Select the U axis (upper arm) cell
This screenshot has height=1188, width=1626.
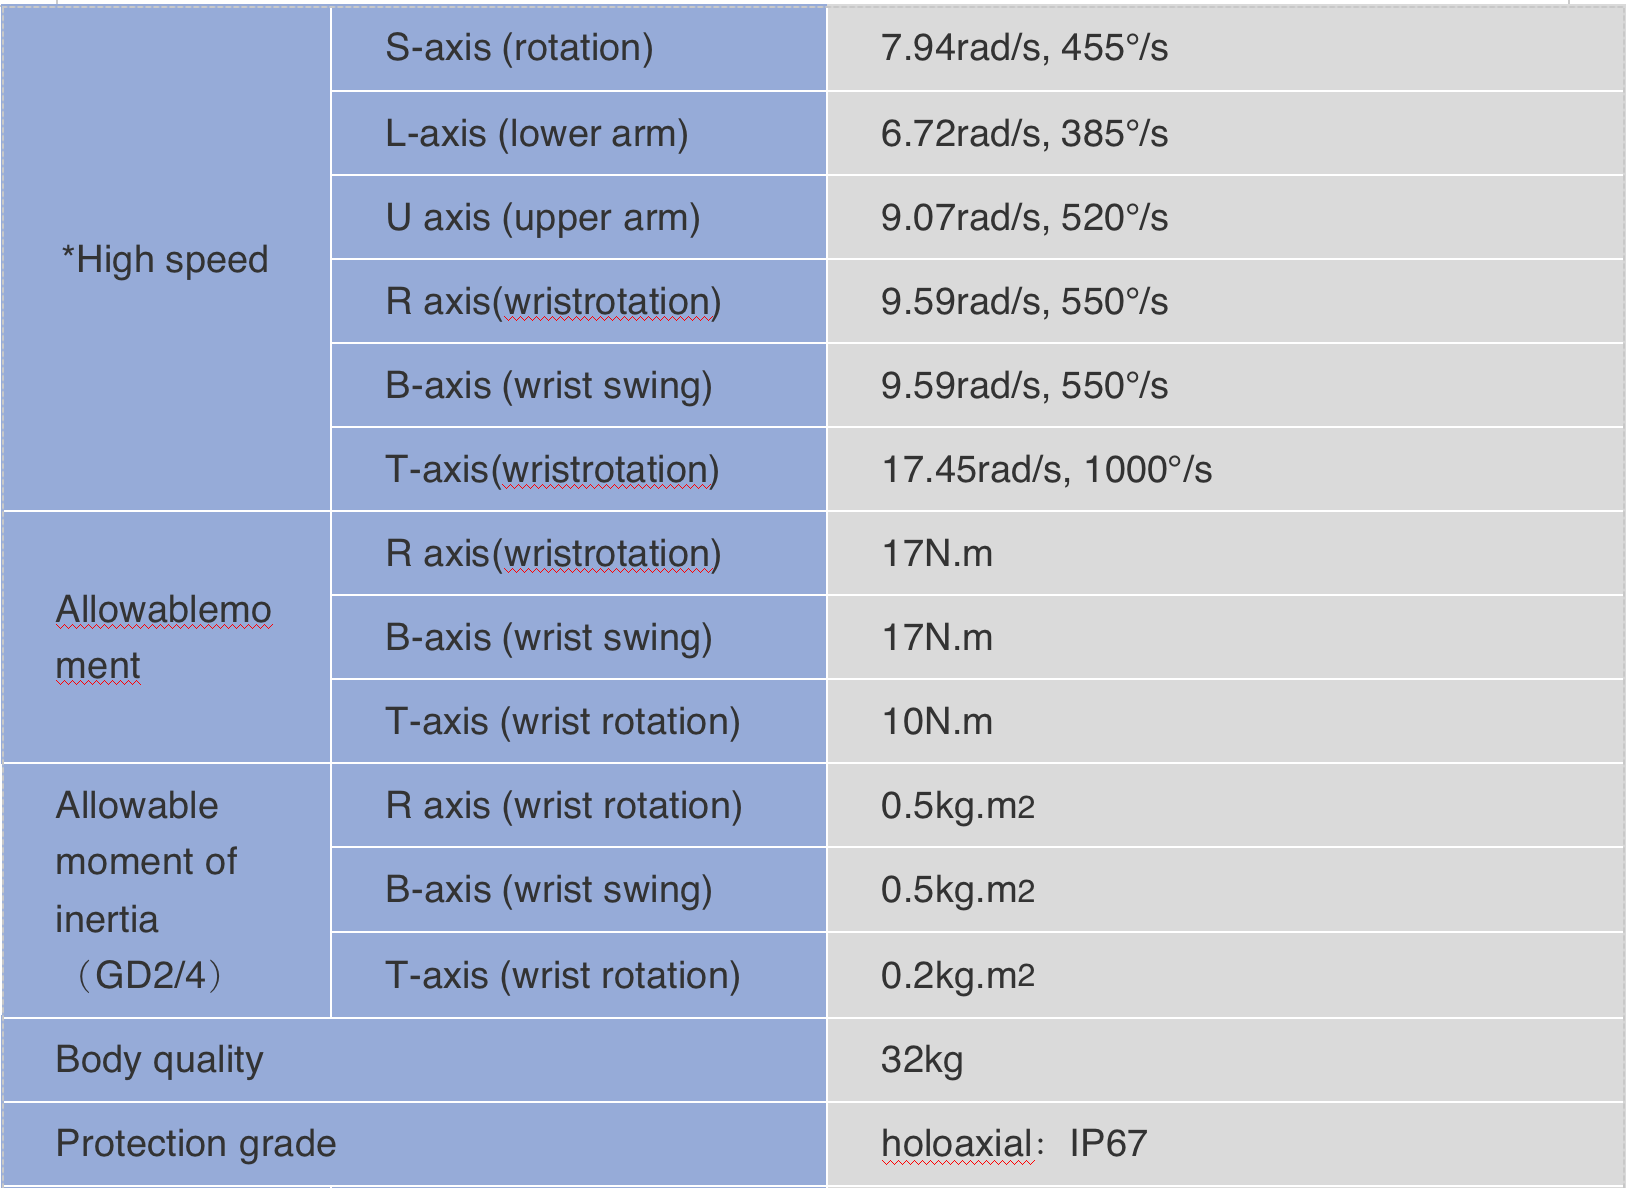(x=579, y=217)
